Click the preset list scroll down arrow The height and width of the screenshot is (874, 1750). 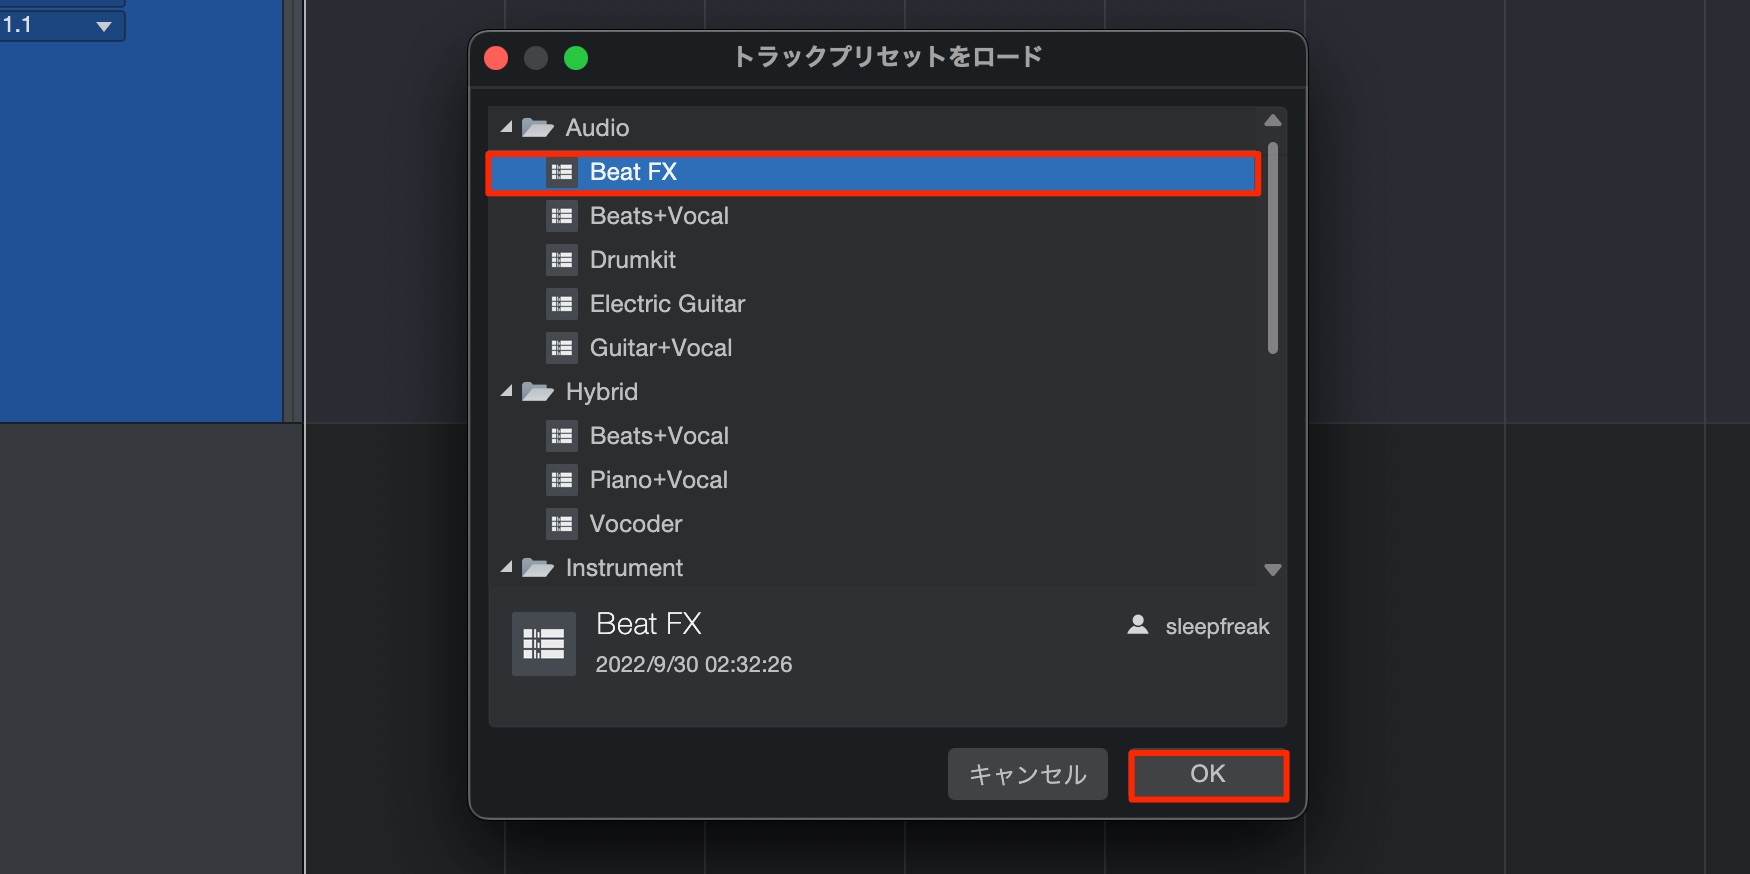tap(1273, 570)
